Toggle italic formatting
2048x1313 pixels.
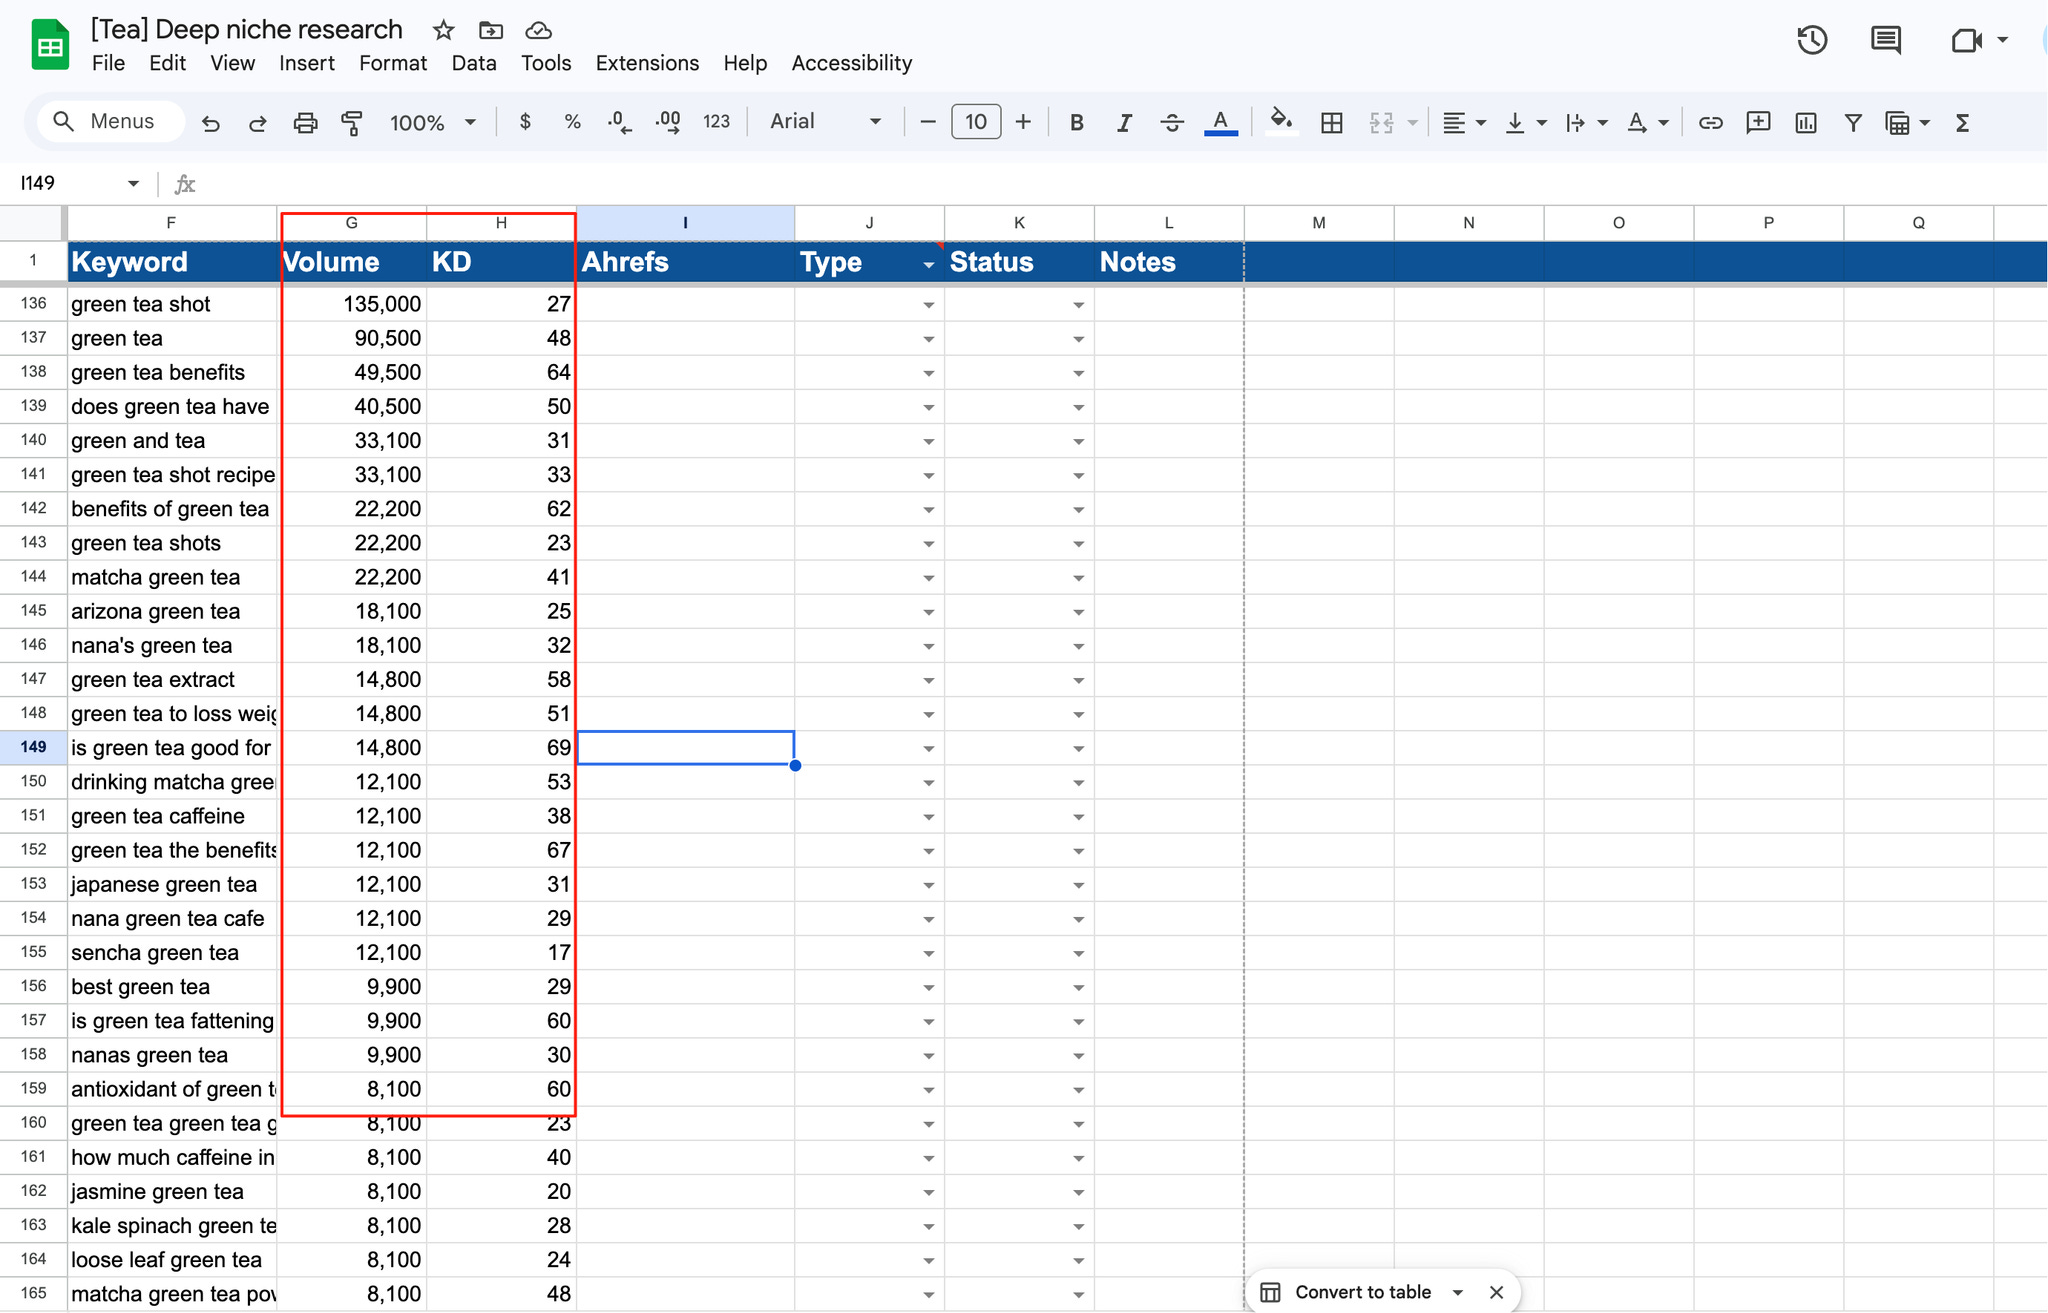coord(1124,122)
